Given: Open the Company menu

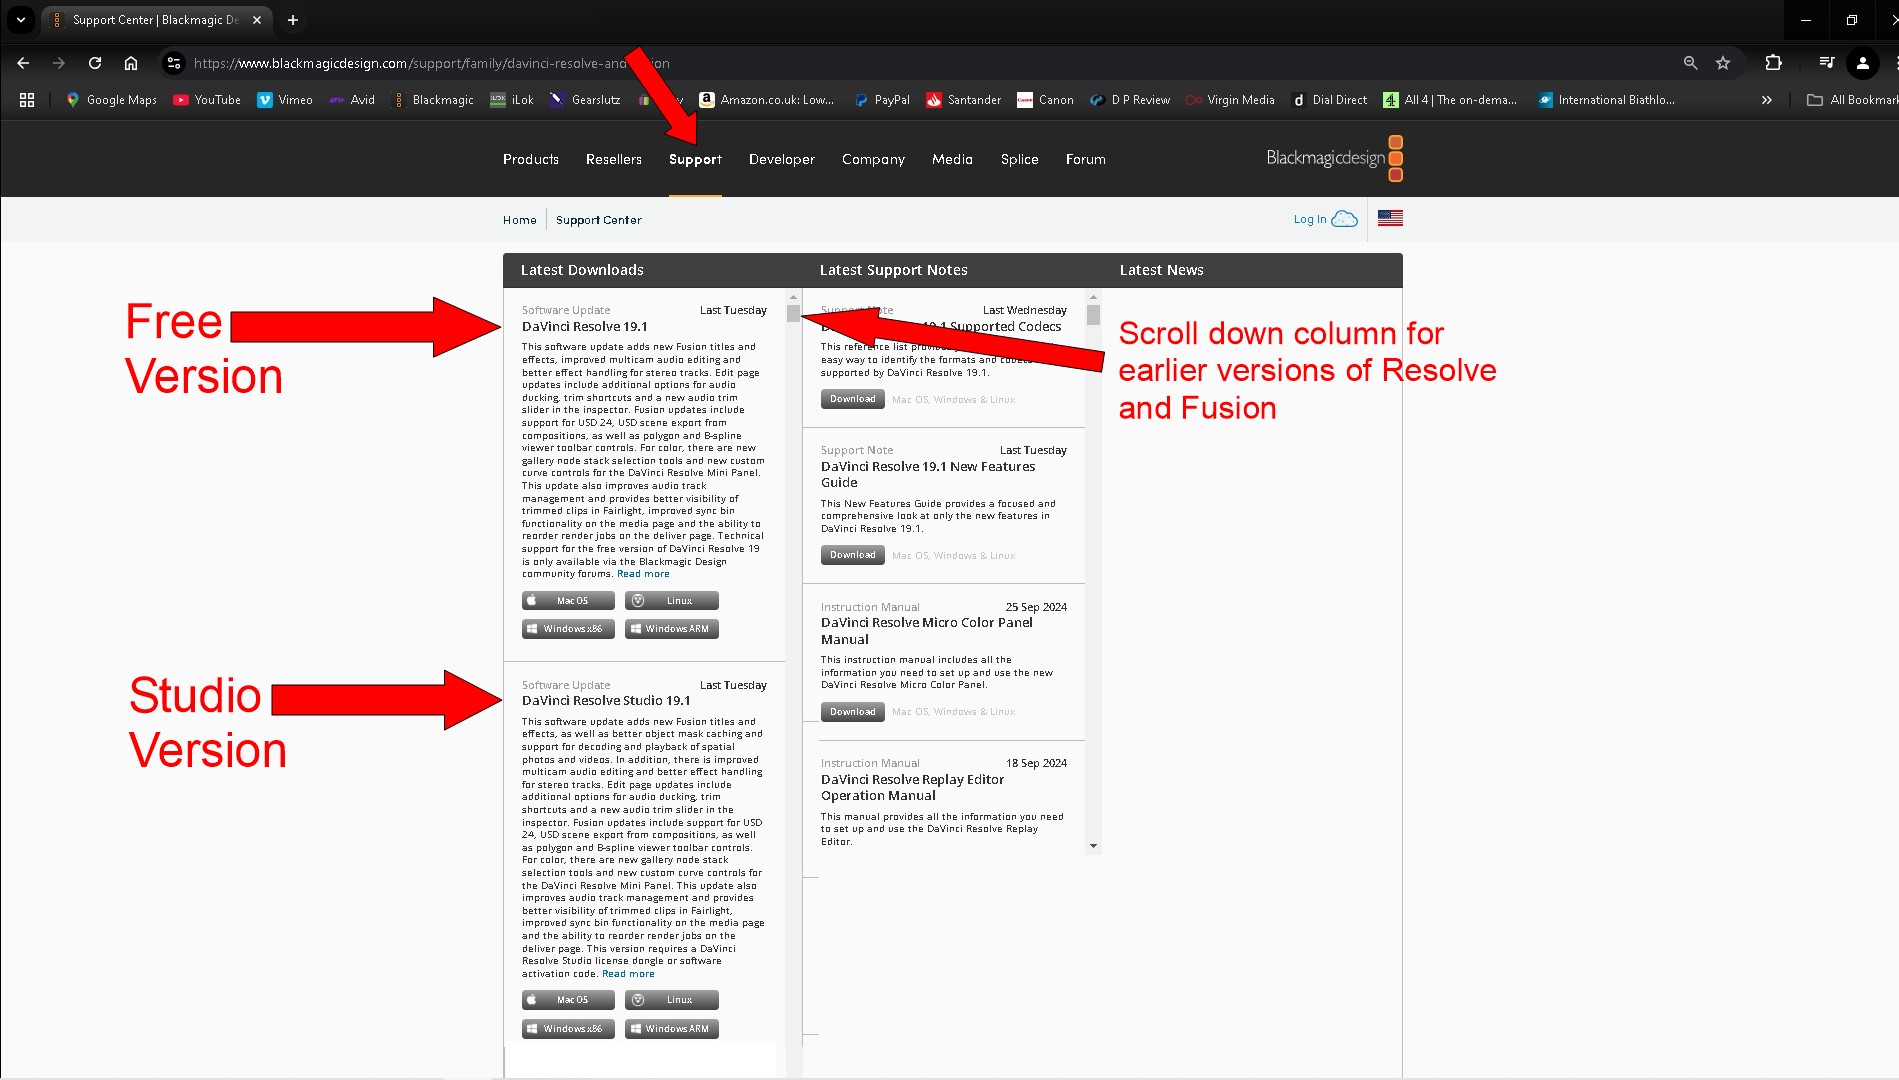Looking at the screenshot, I should (x=873, y=159).
